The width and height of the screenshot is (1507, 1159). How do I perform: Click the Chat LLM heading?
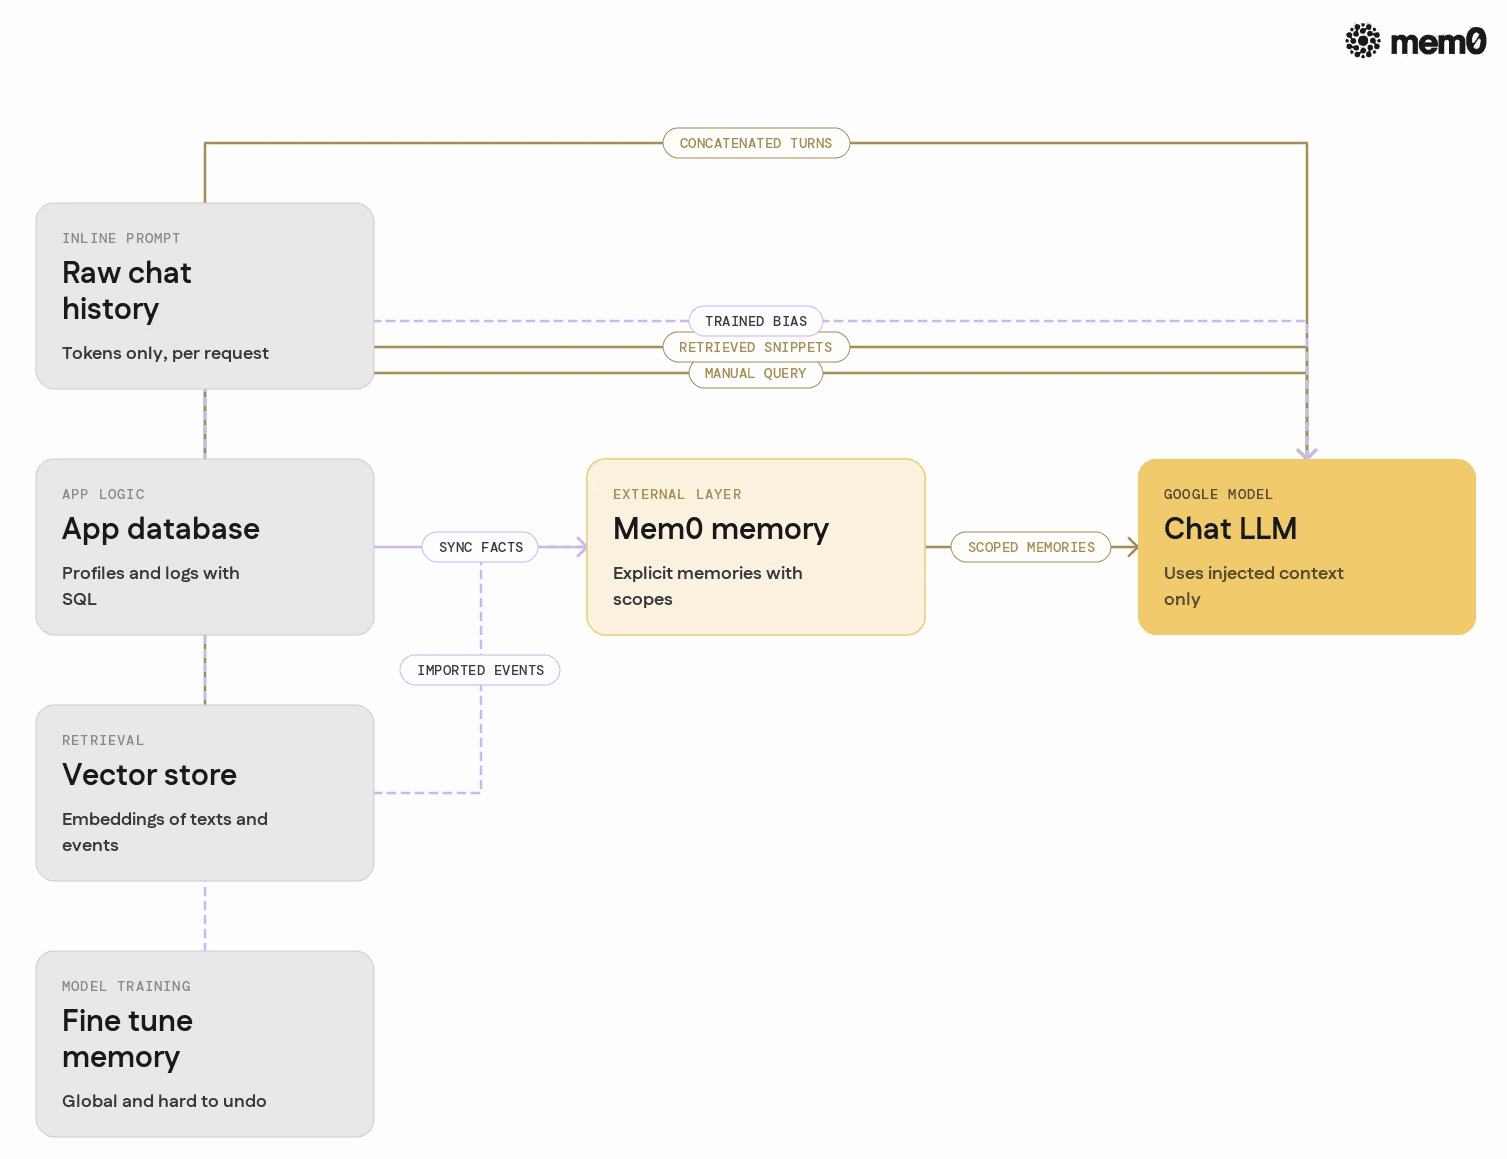(x=1230, y=529)
